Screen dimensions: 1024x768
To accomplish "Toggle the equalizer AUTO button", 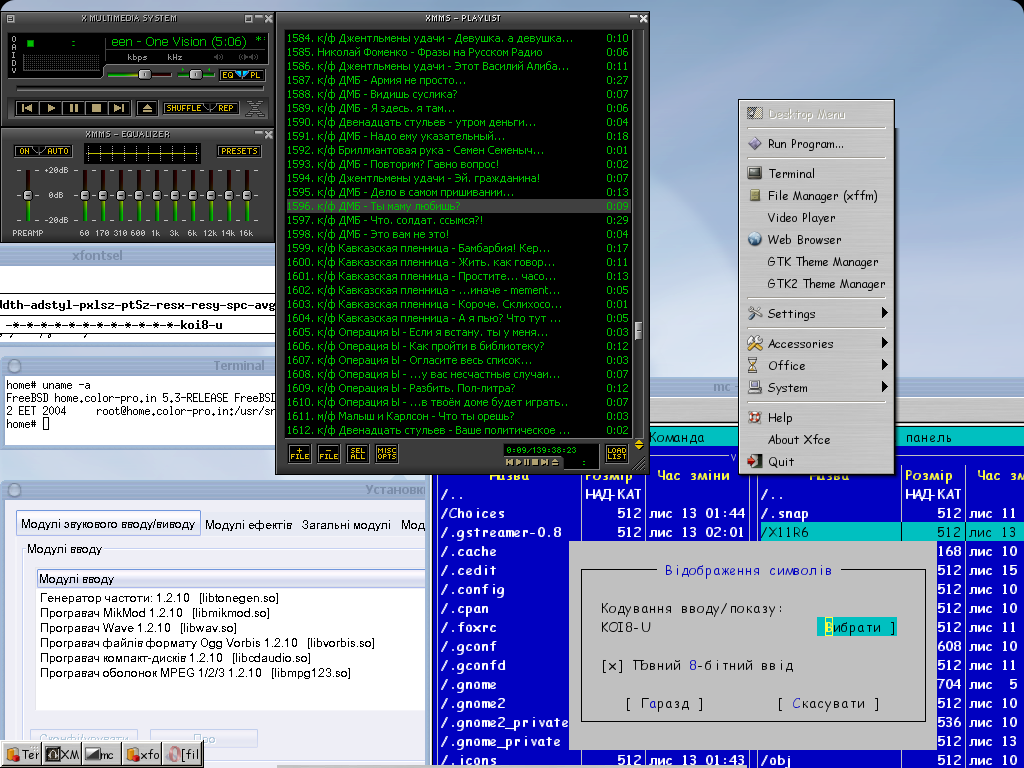I will [x=57, y=151].
